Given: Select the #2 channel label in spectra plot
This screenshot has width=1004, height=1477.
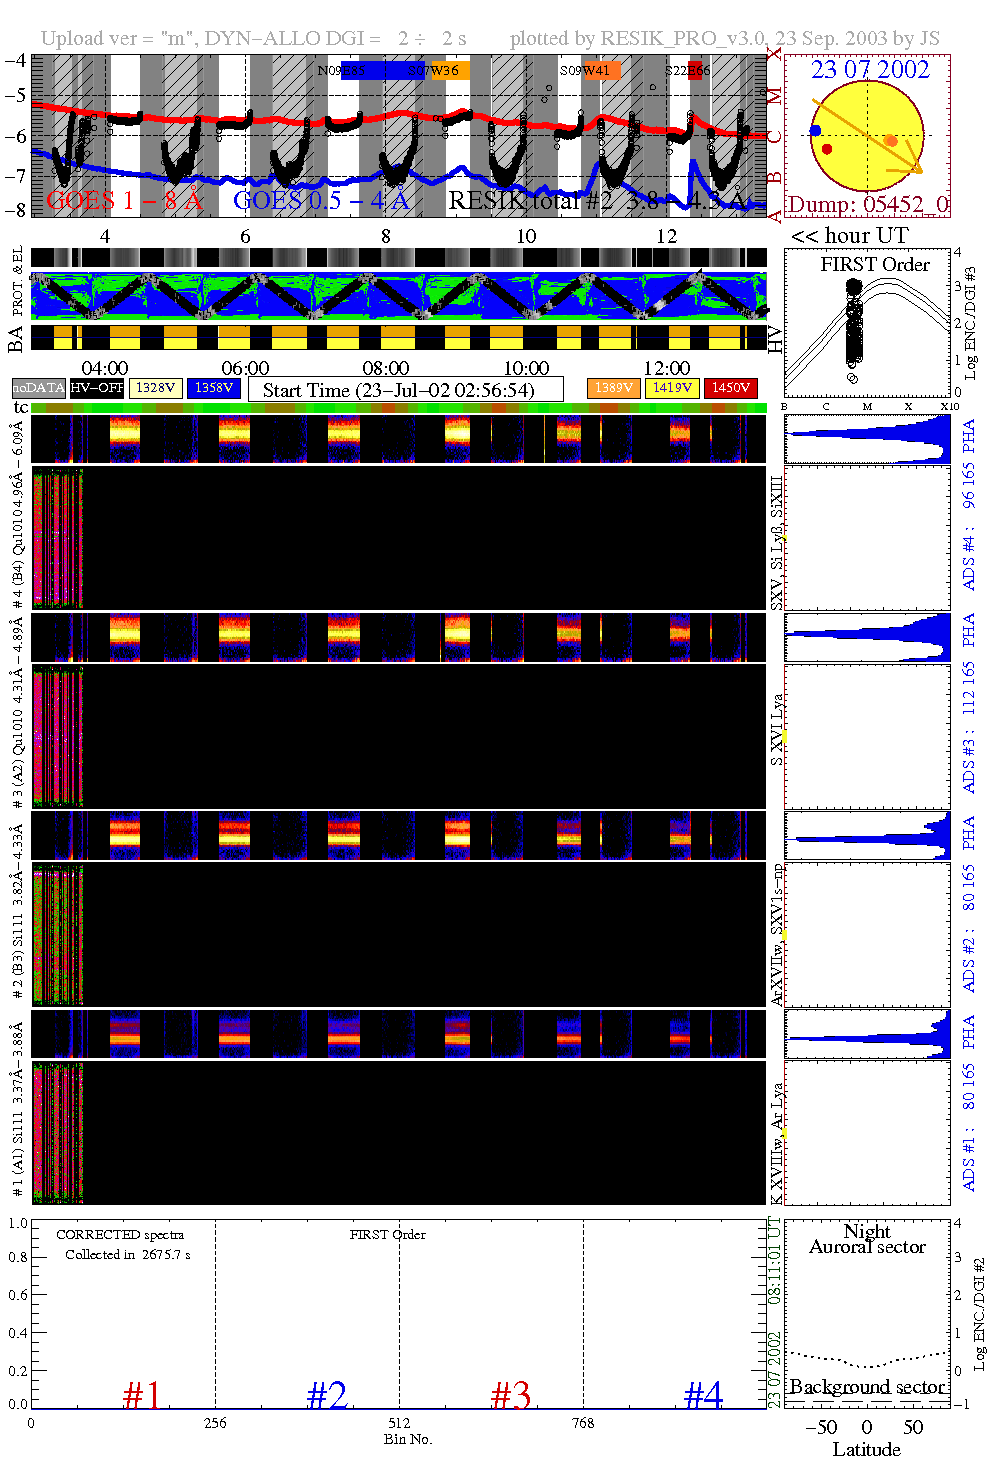Looking at the screenshot, I should [x=327, y=1394].
